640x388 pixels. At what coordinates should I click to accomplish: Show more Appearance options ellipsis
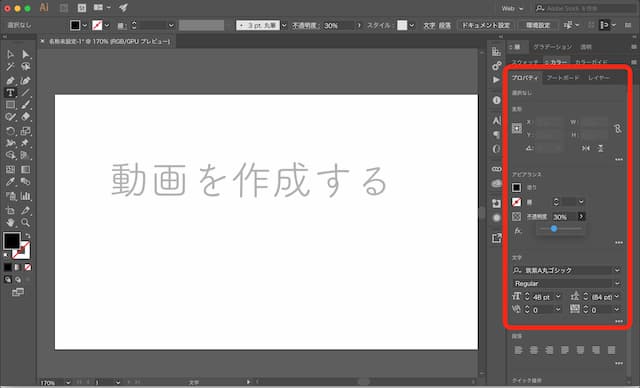[x=619, y=243]
